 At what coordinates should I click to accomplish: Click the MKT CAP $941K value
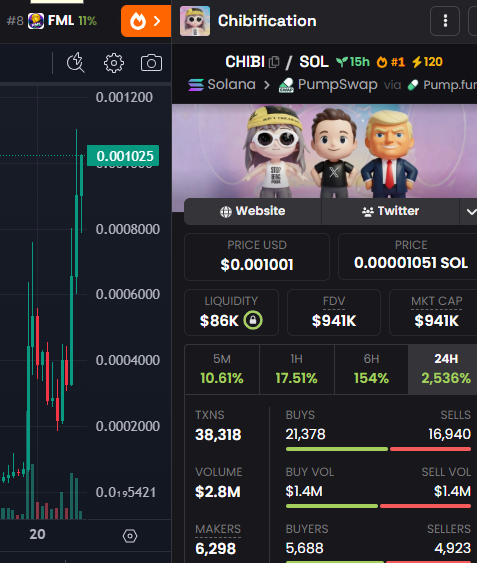click(437, 321)
